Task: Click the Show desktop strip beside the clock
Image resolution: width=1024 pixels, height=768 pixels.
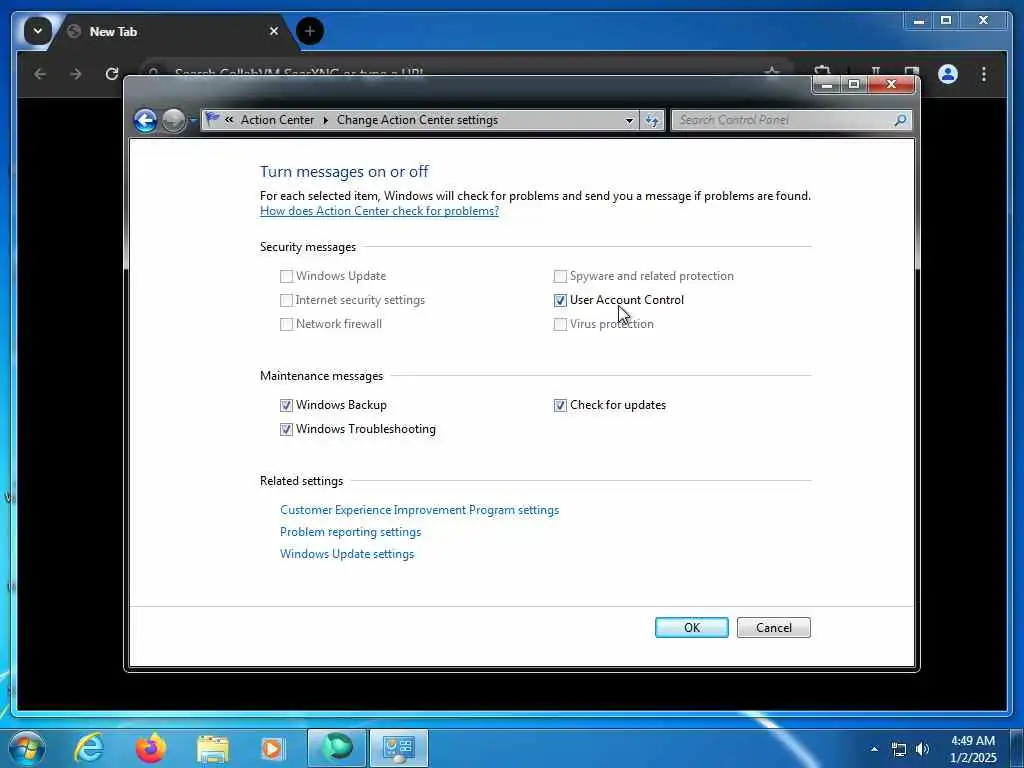Action: click(x=1017, y=748)
